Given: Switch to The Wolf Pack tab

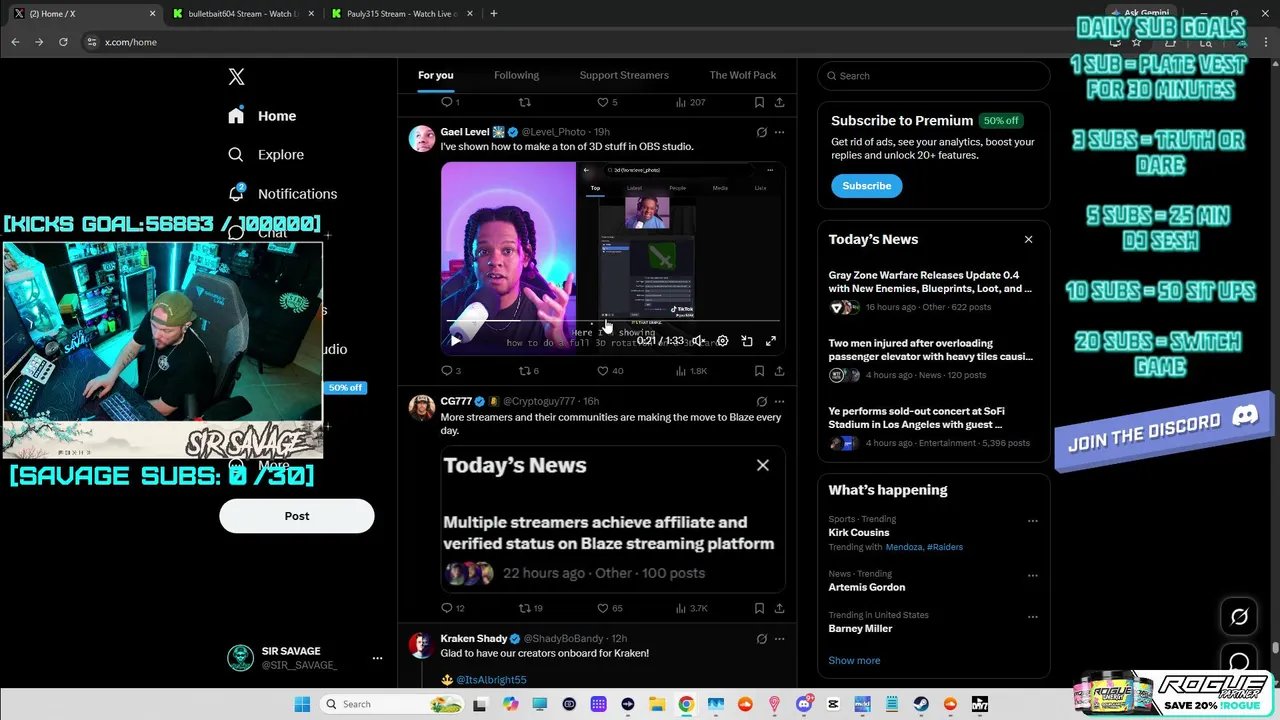Looking at the screenshot, I should [743, 76].
